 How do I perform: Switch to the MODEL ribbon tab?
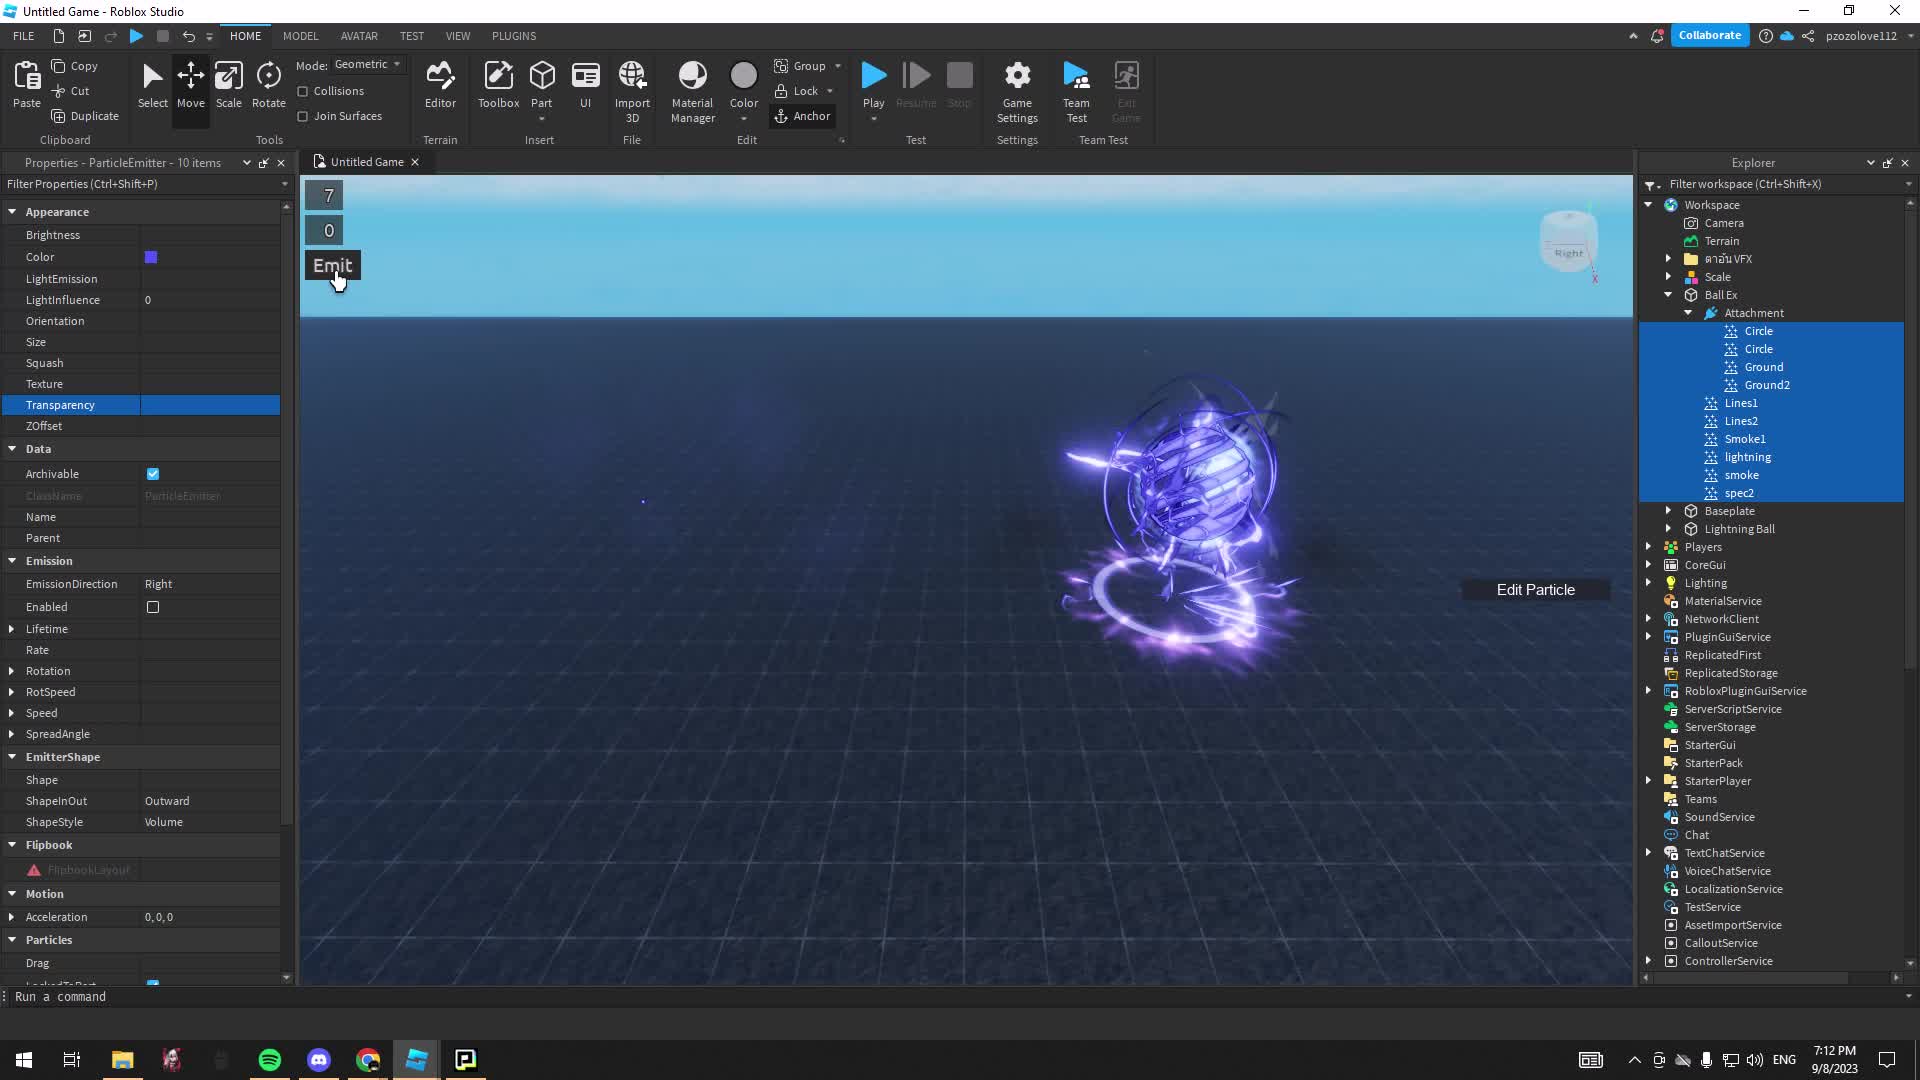click(300, 36)
